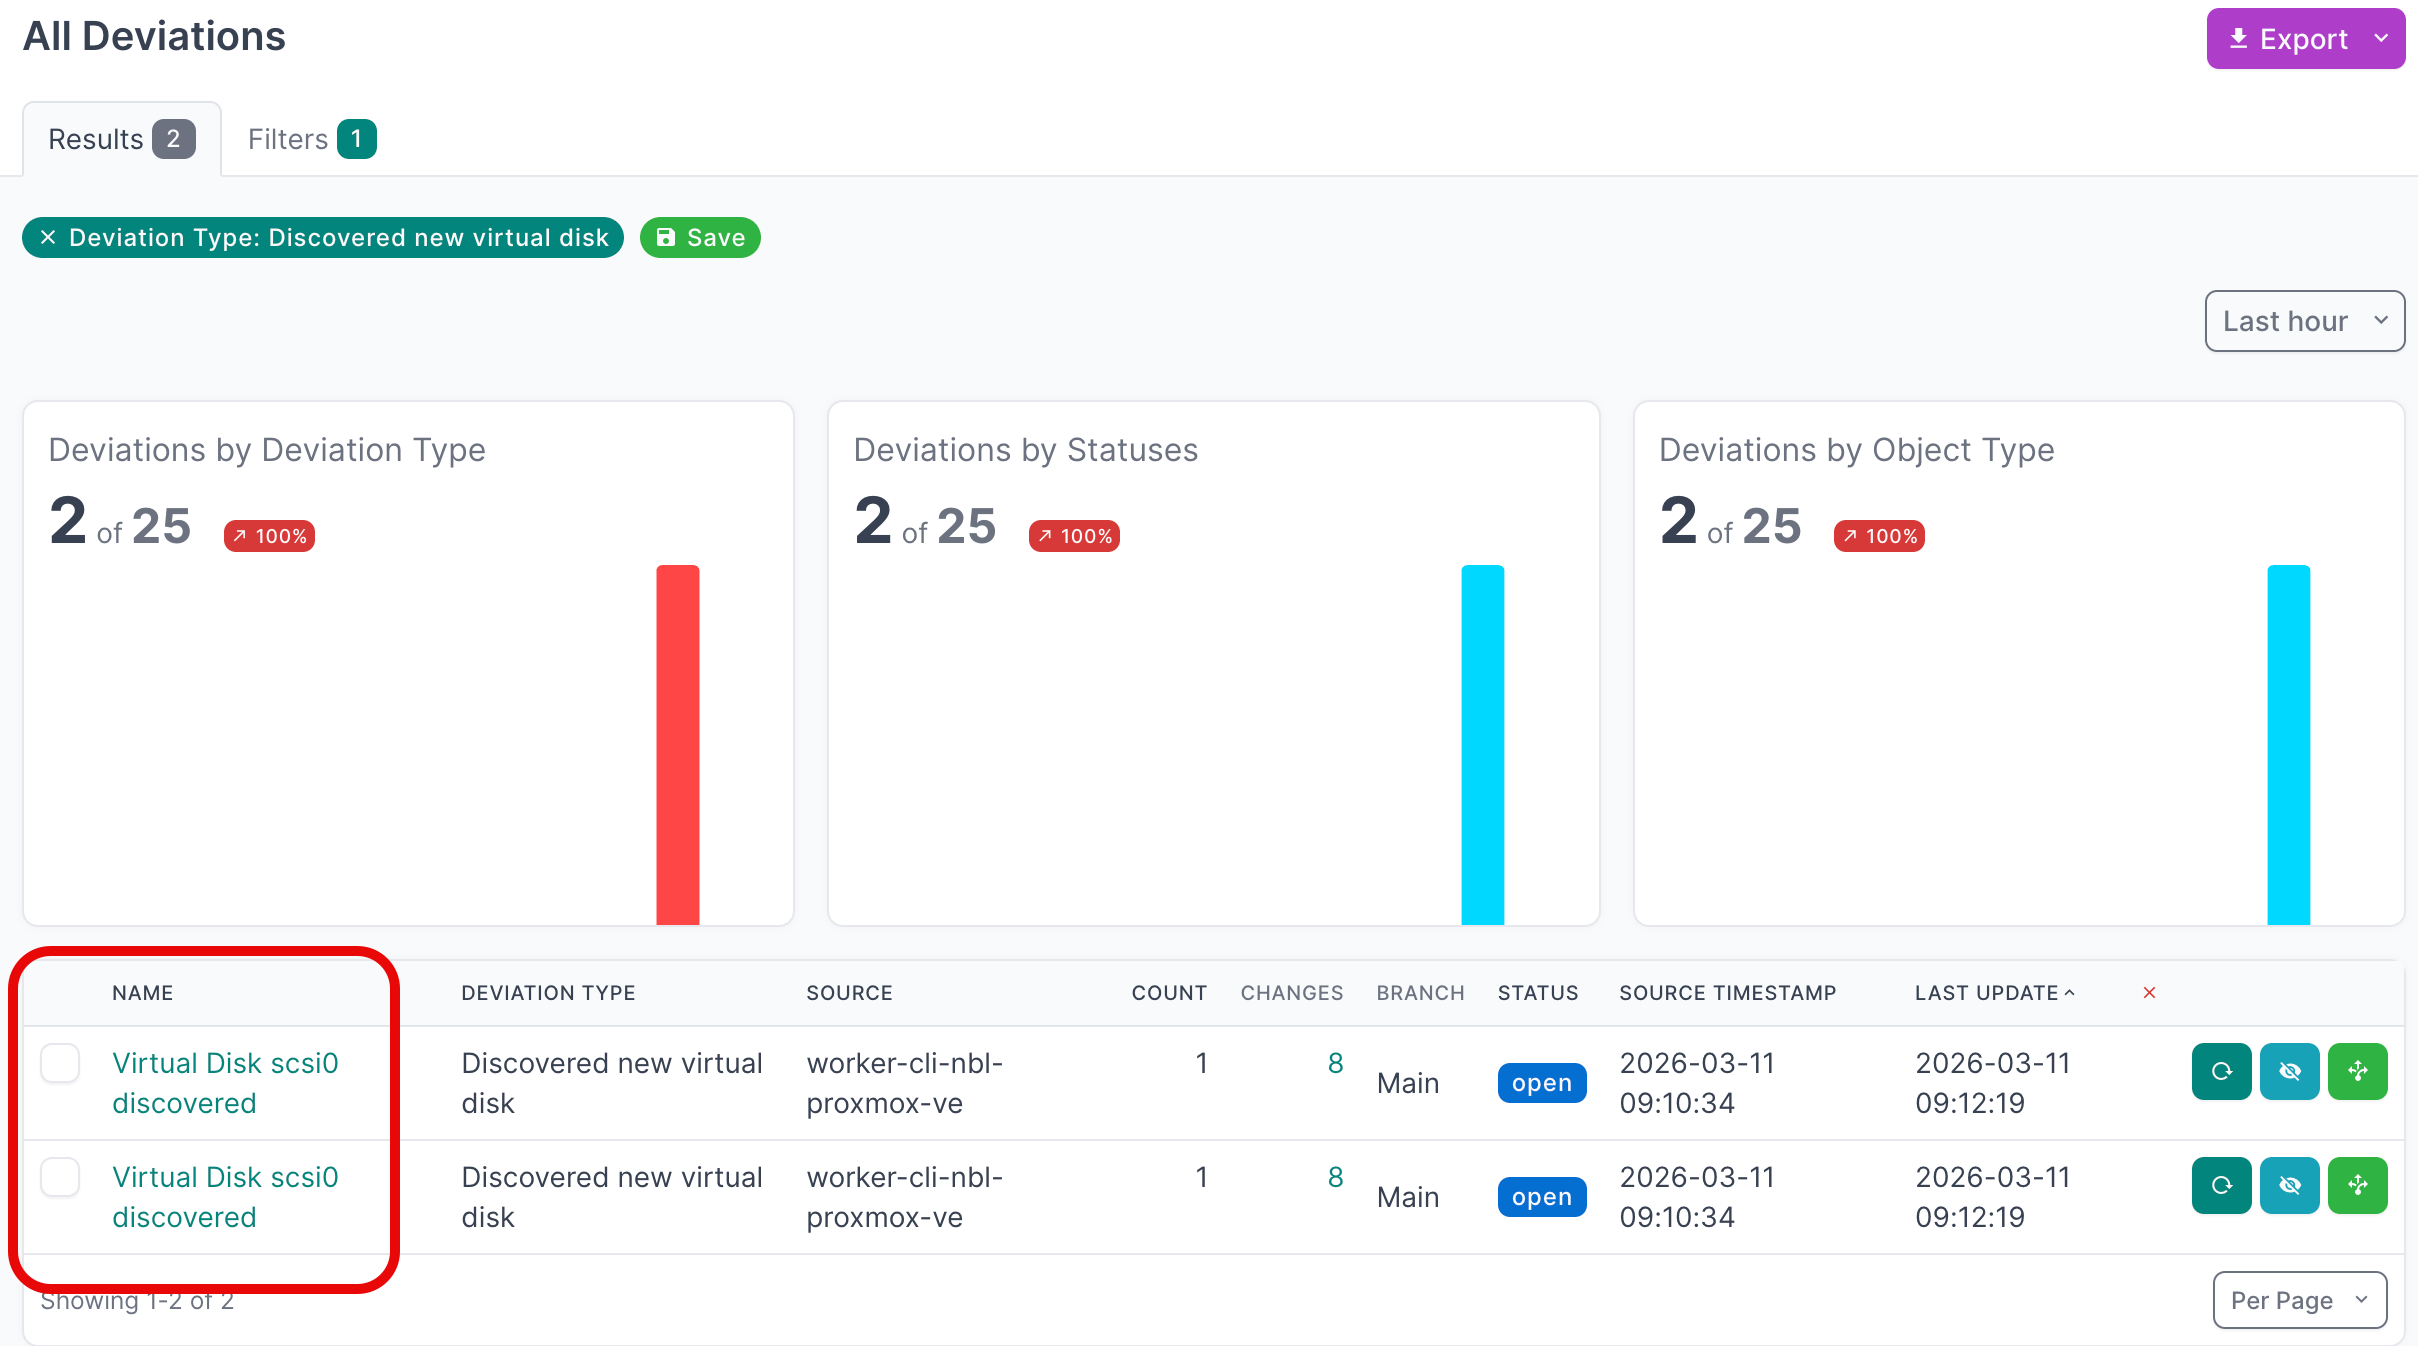Hide second deviation using crossed-eye icon

(2288, 1185)
